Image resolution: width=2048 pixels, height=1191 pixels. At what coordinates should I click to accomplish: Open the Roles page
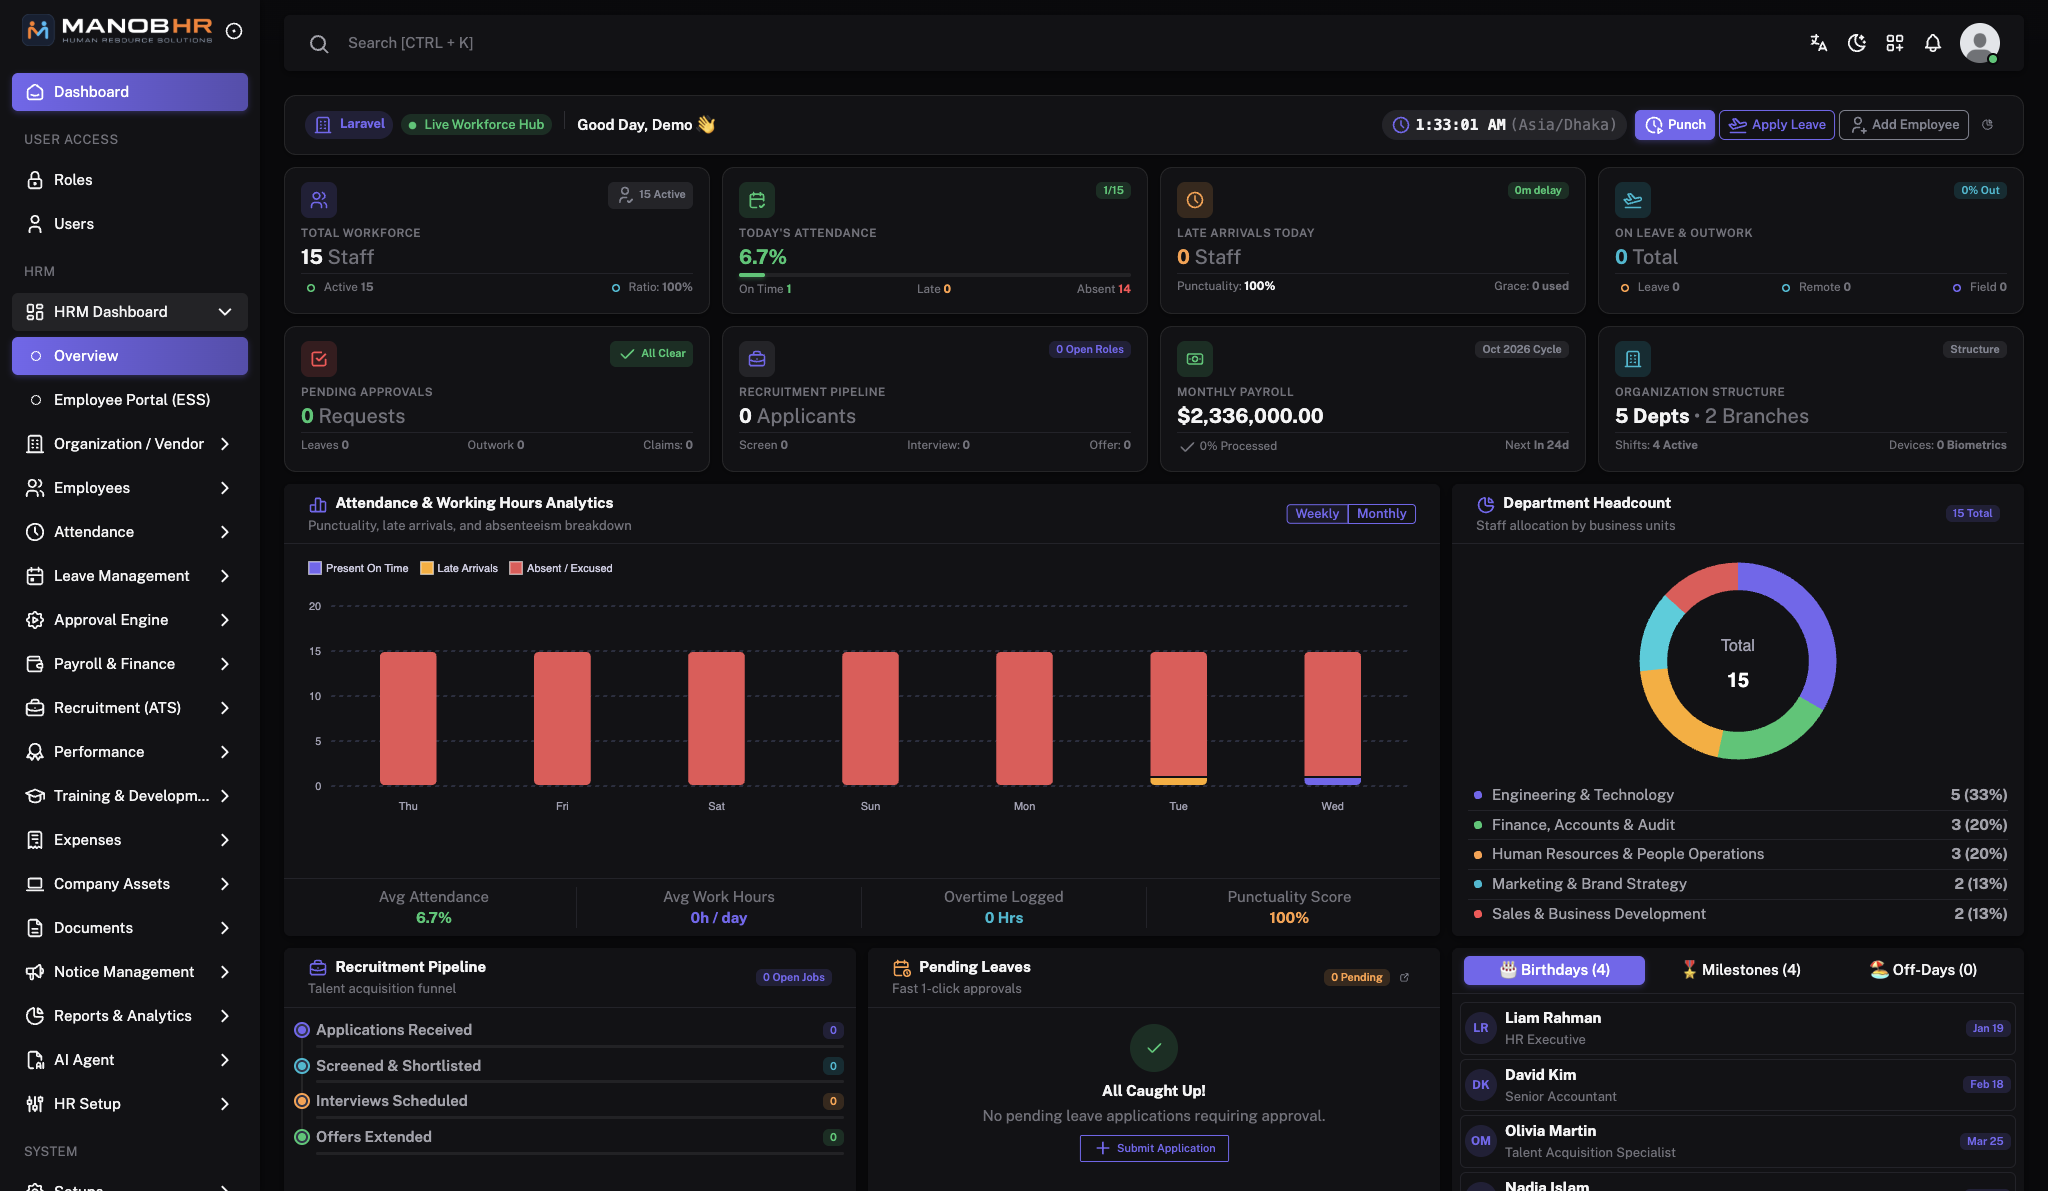coord(130,180)
